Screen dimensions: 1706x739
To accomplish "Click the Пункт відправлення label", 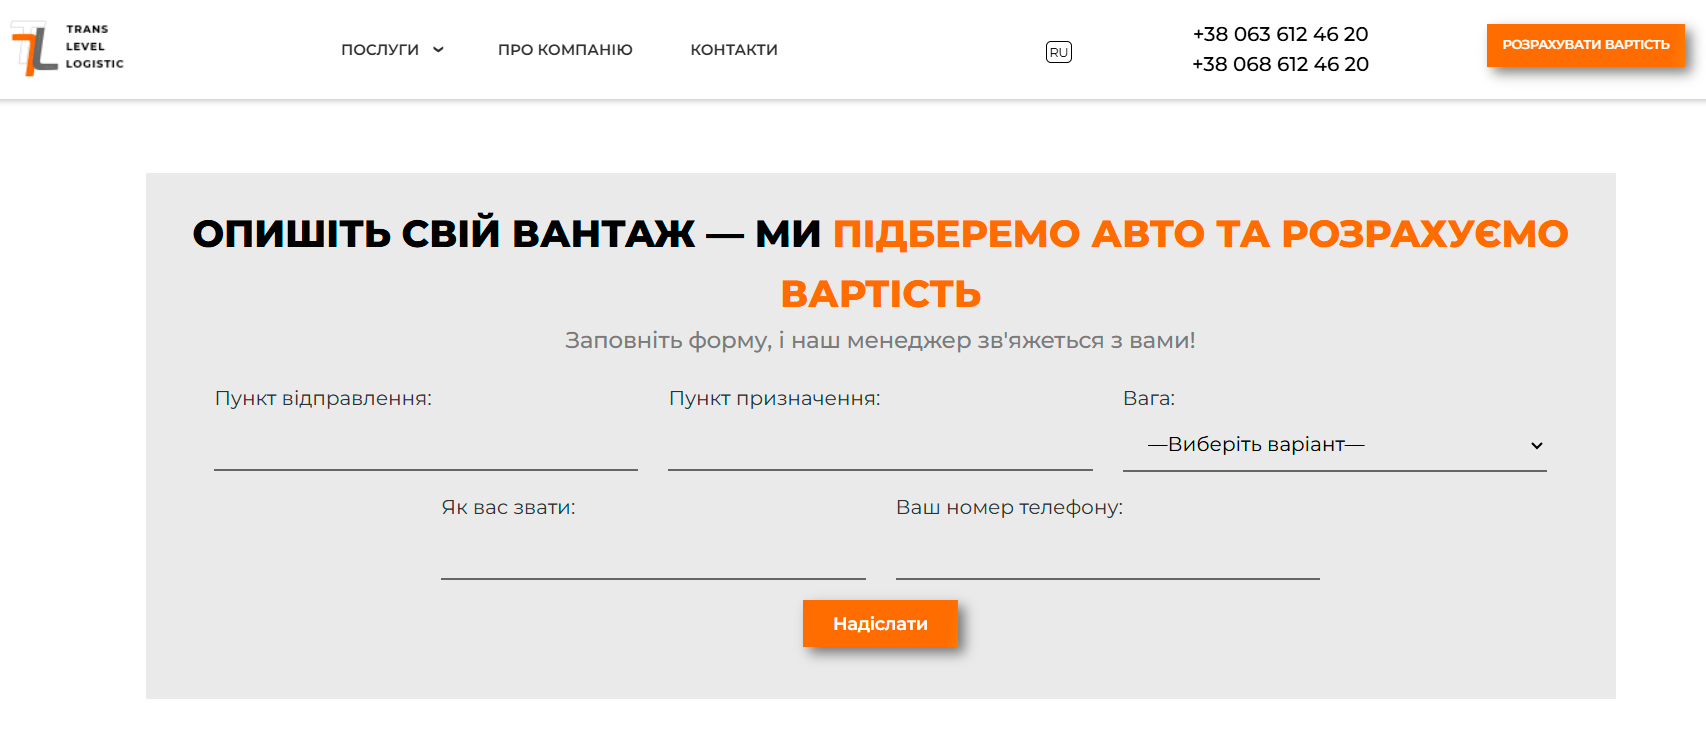I will coord(323,398).
